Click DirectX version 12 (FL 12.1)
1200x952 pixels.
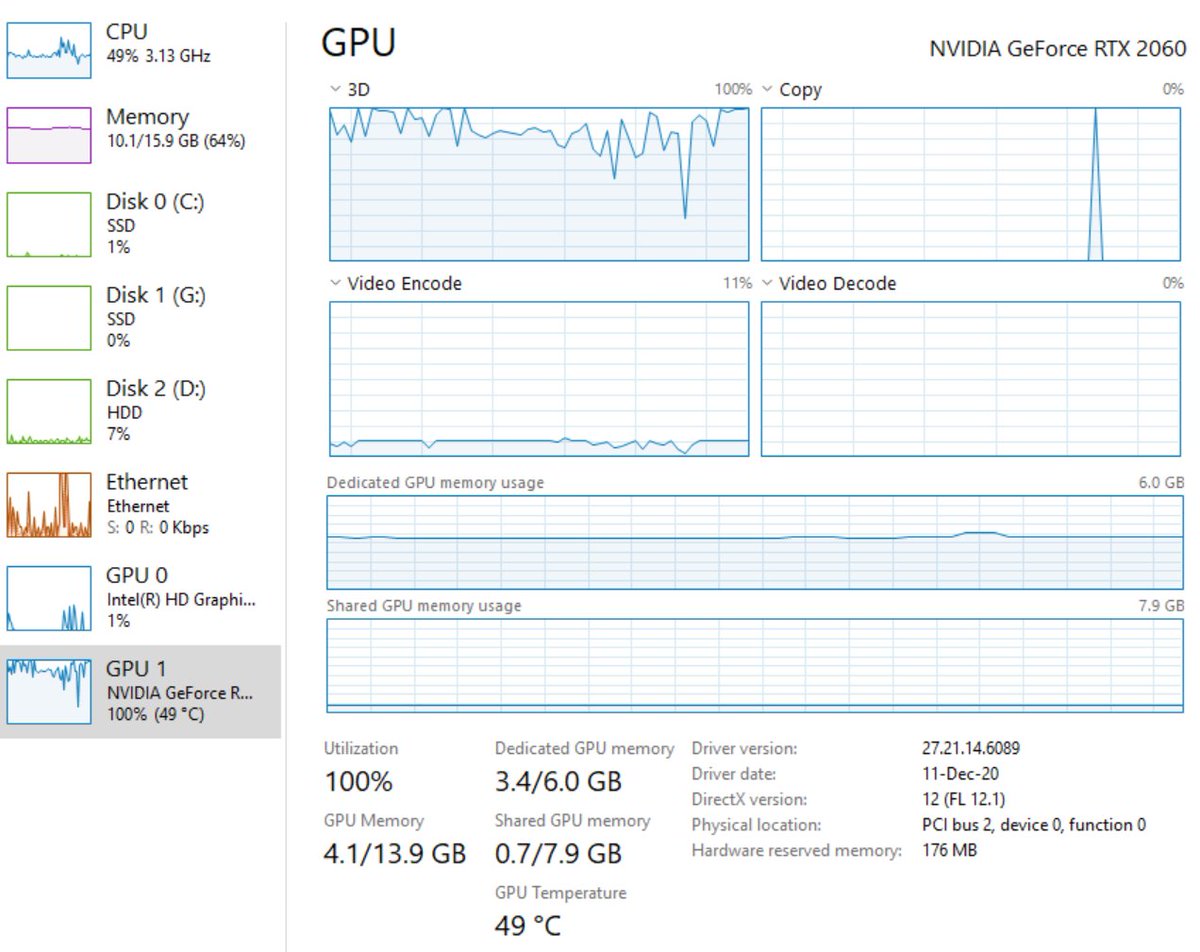964,800
